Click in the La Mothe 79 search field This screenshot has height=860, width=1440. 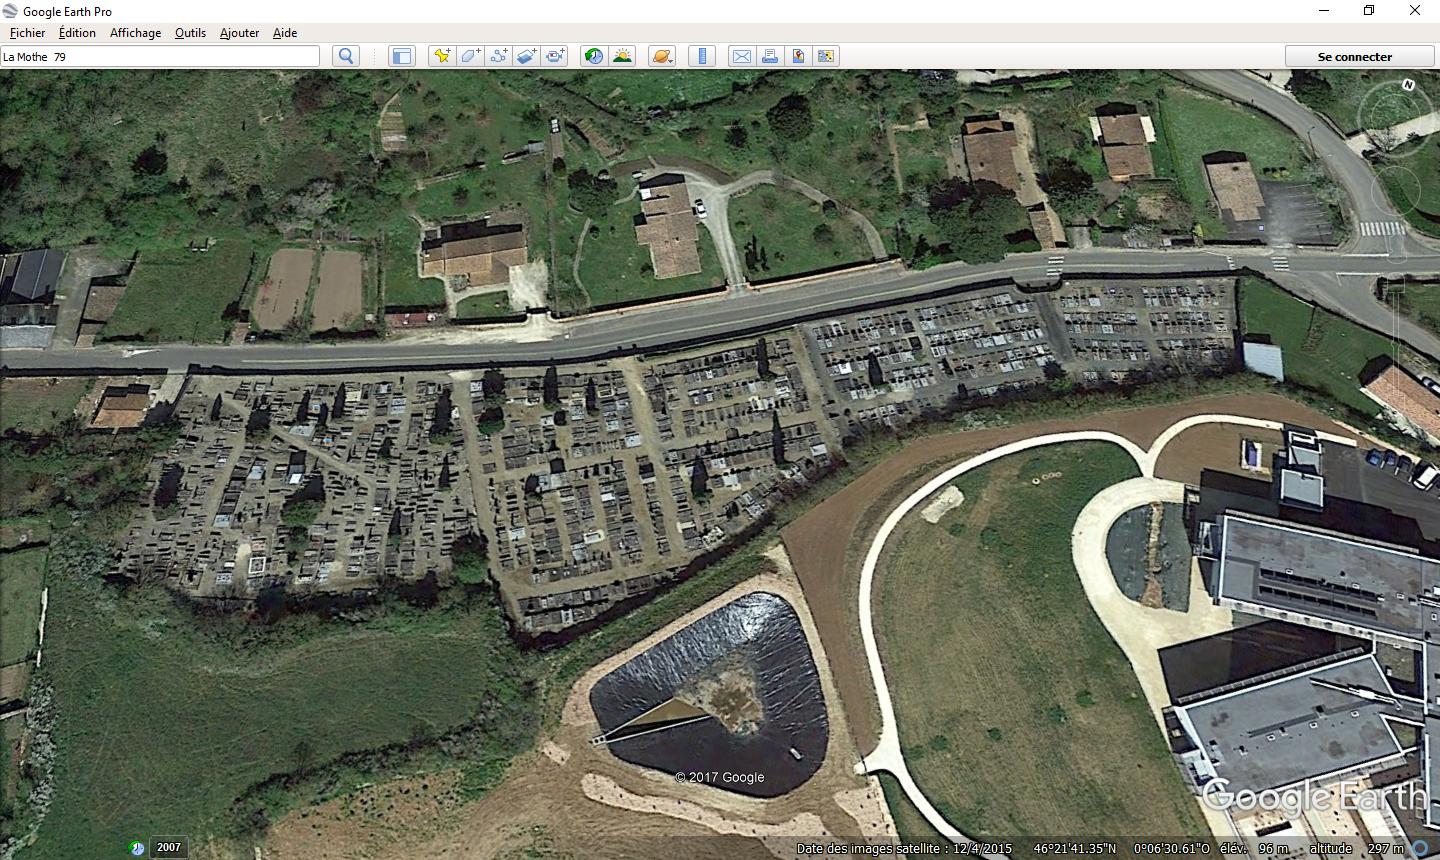(160, 56)
